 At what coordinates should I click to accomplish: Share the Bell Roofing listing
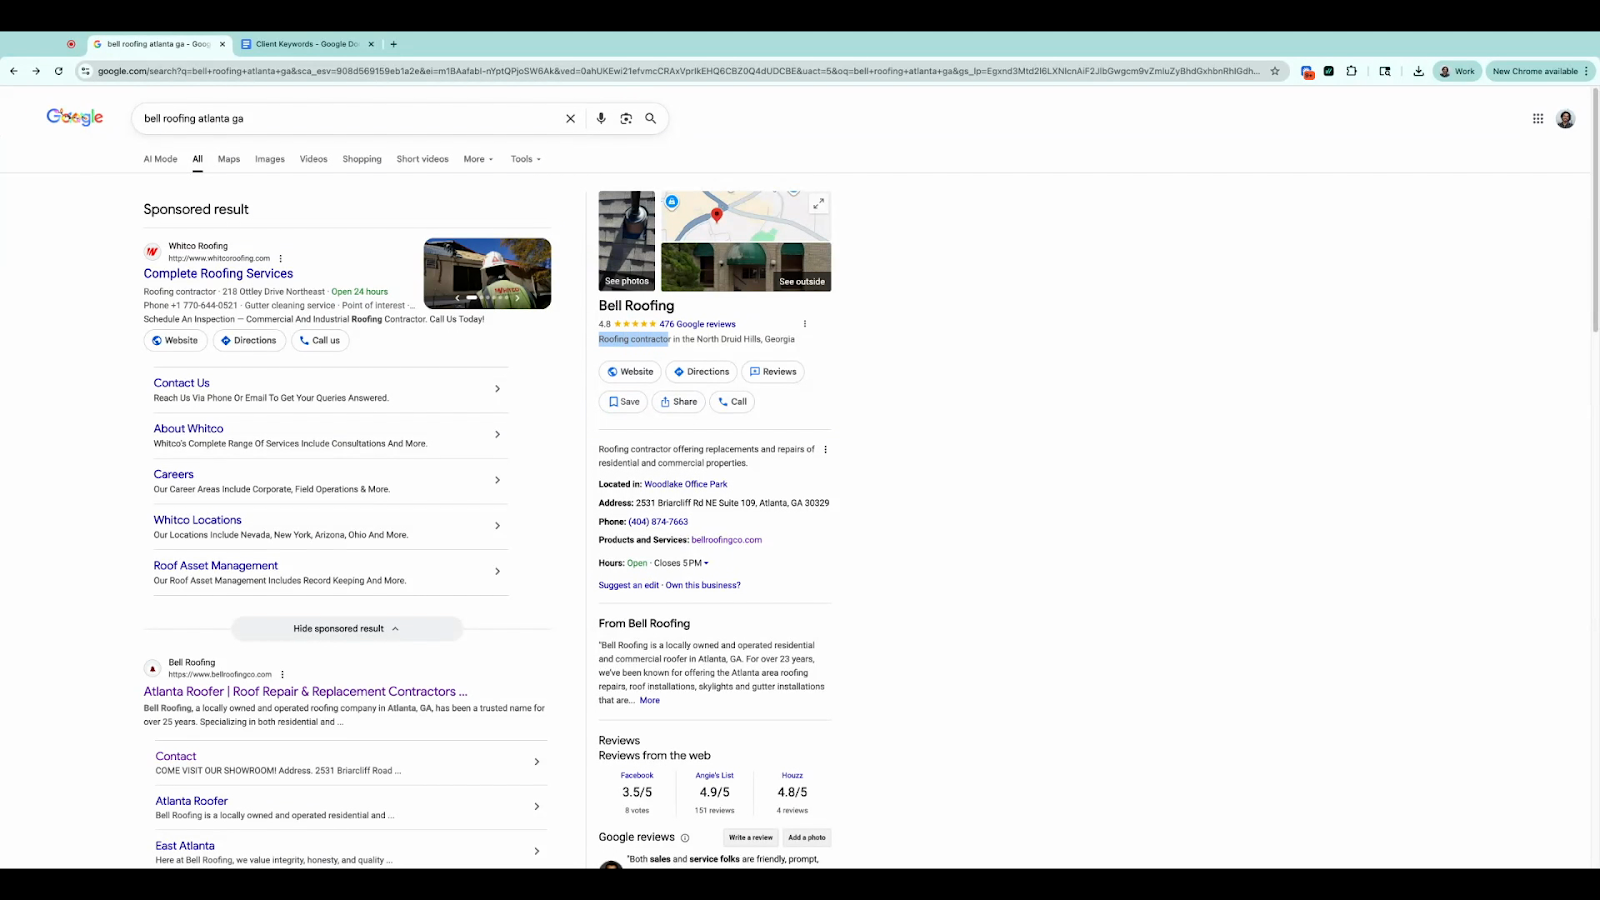tap(679, 402)
